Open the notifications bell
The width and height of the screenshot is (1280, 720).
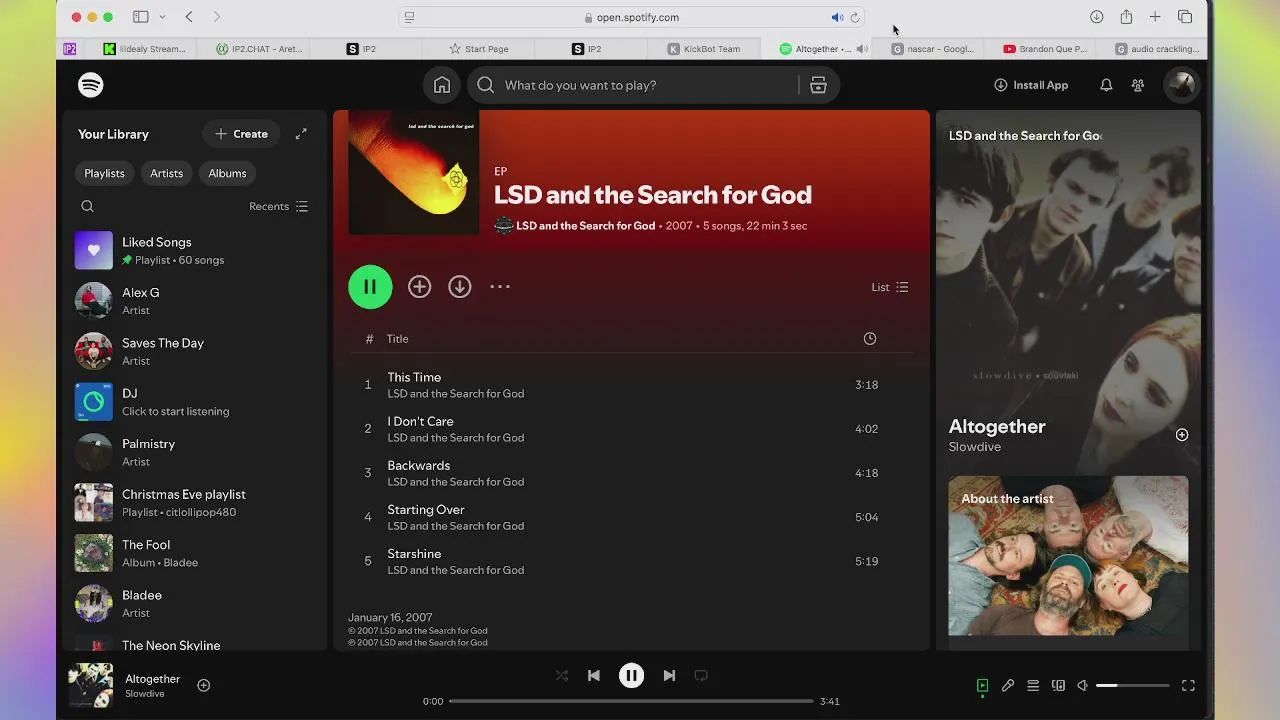point(1106,85)
